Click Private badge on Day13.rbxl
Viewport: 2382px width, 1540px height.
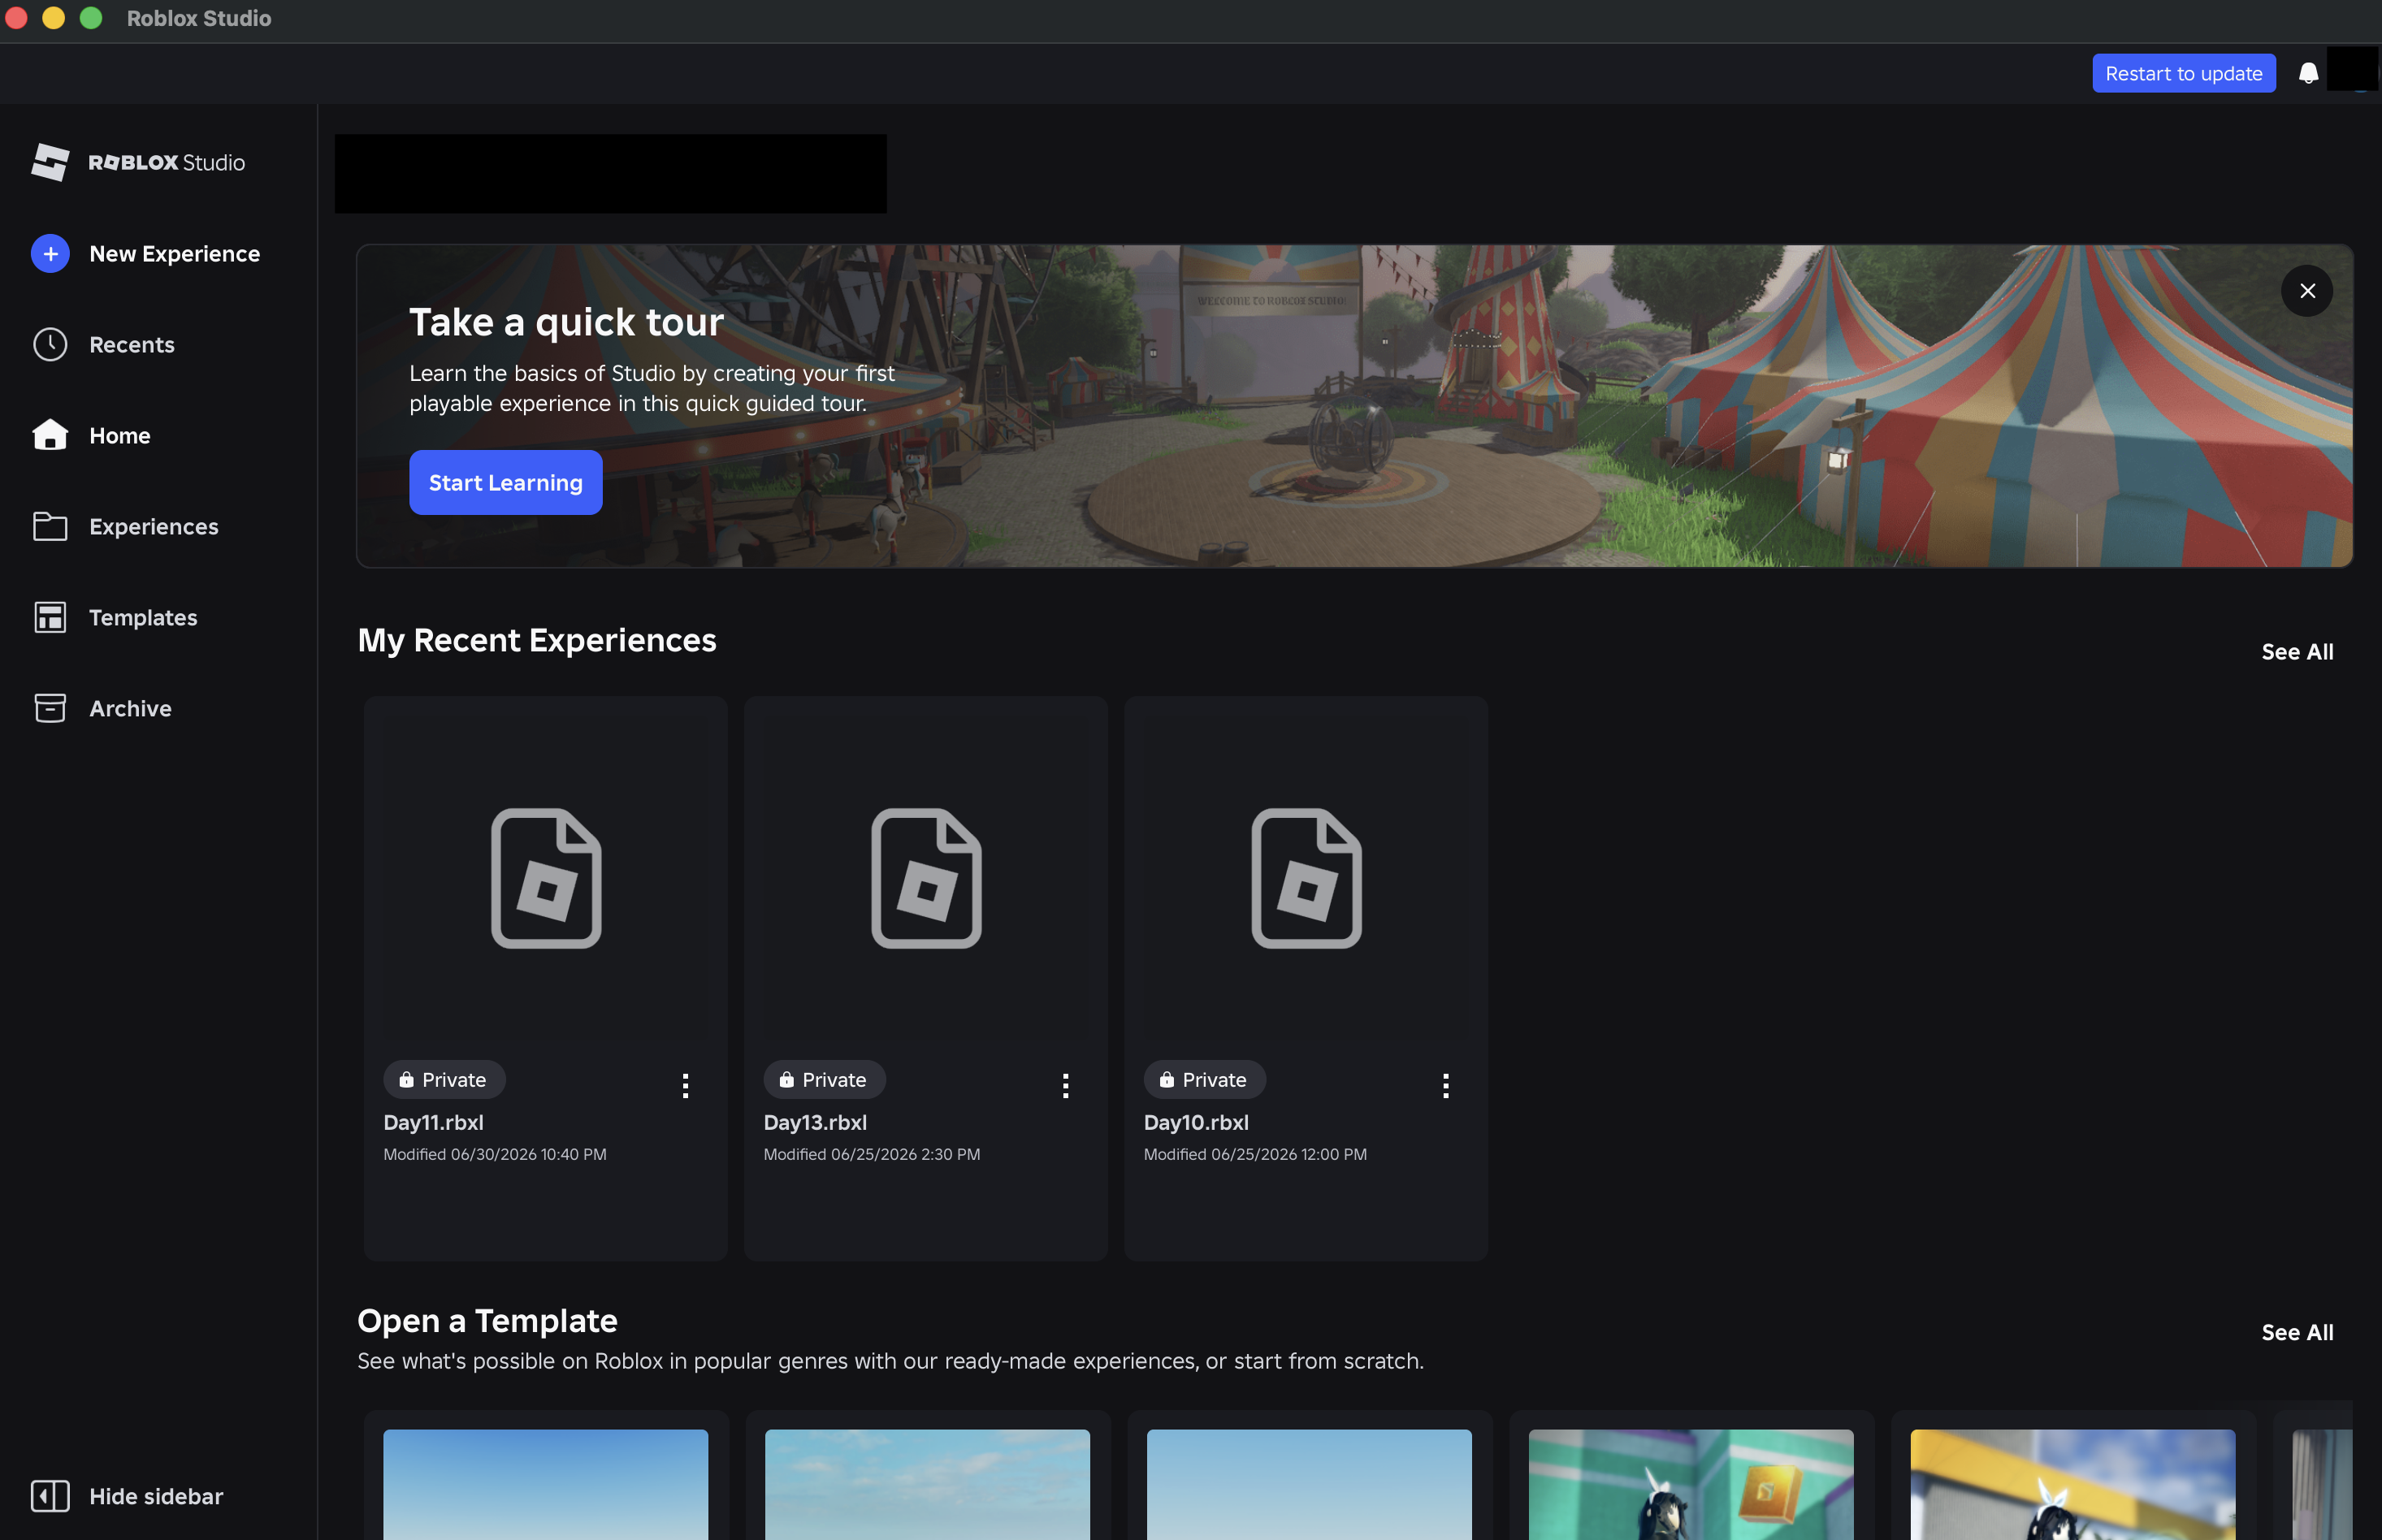pyautogui.click(x=824, y=1079)
